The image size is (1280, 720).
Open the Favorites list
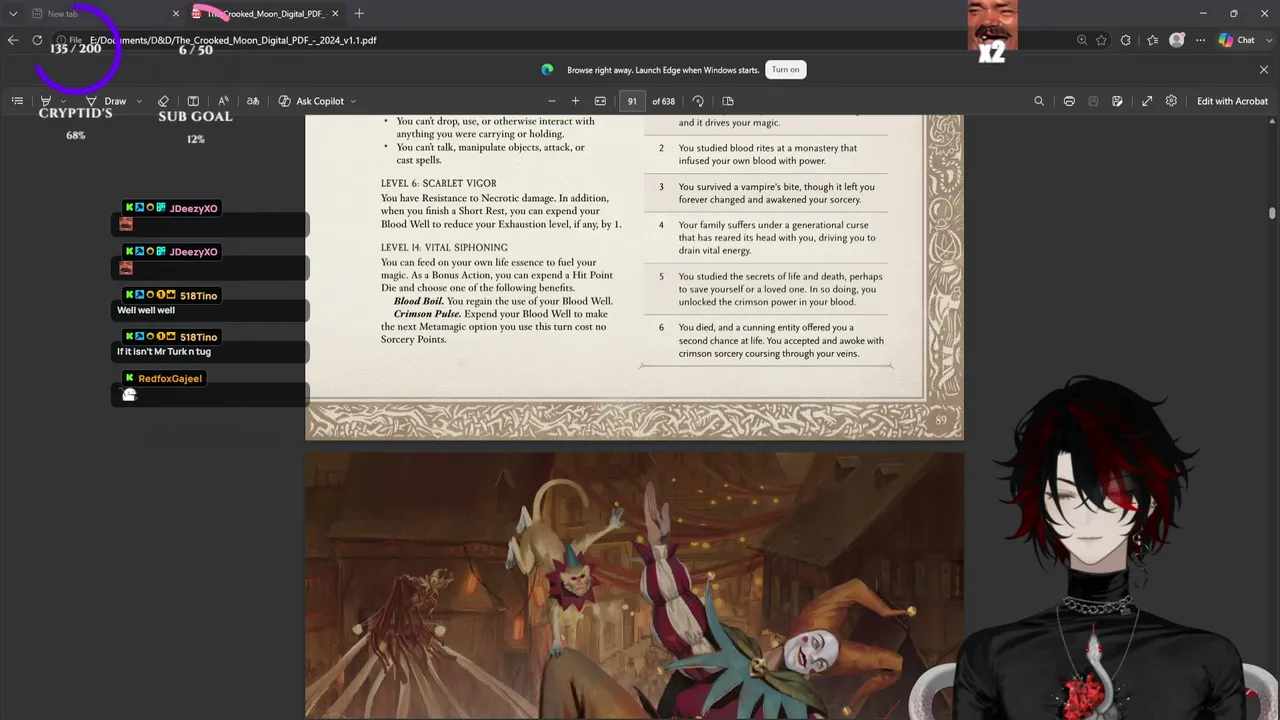pyautogui.click(x=1153, y=40)
